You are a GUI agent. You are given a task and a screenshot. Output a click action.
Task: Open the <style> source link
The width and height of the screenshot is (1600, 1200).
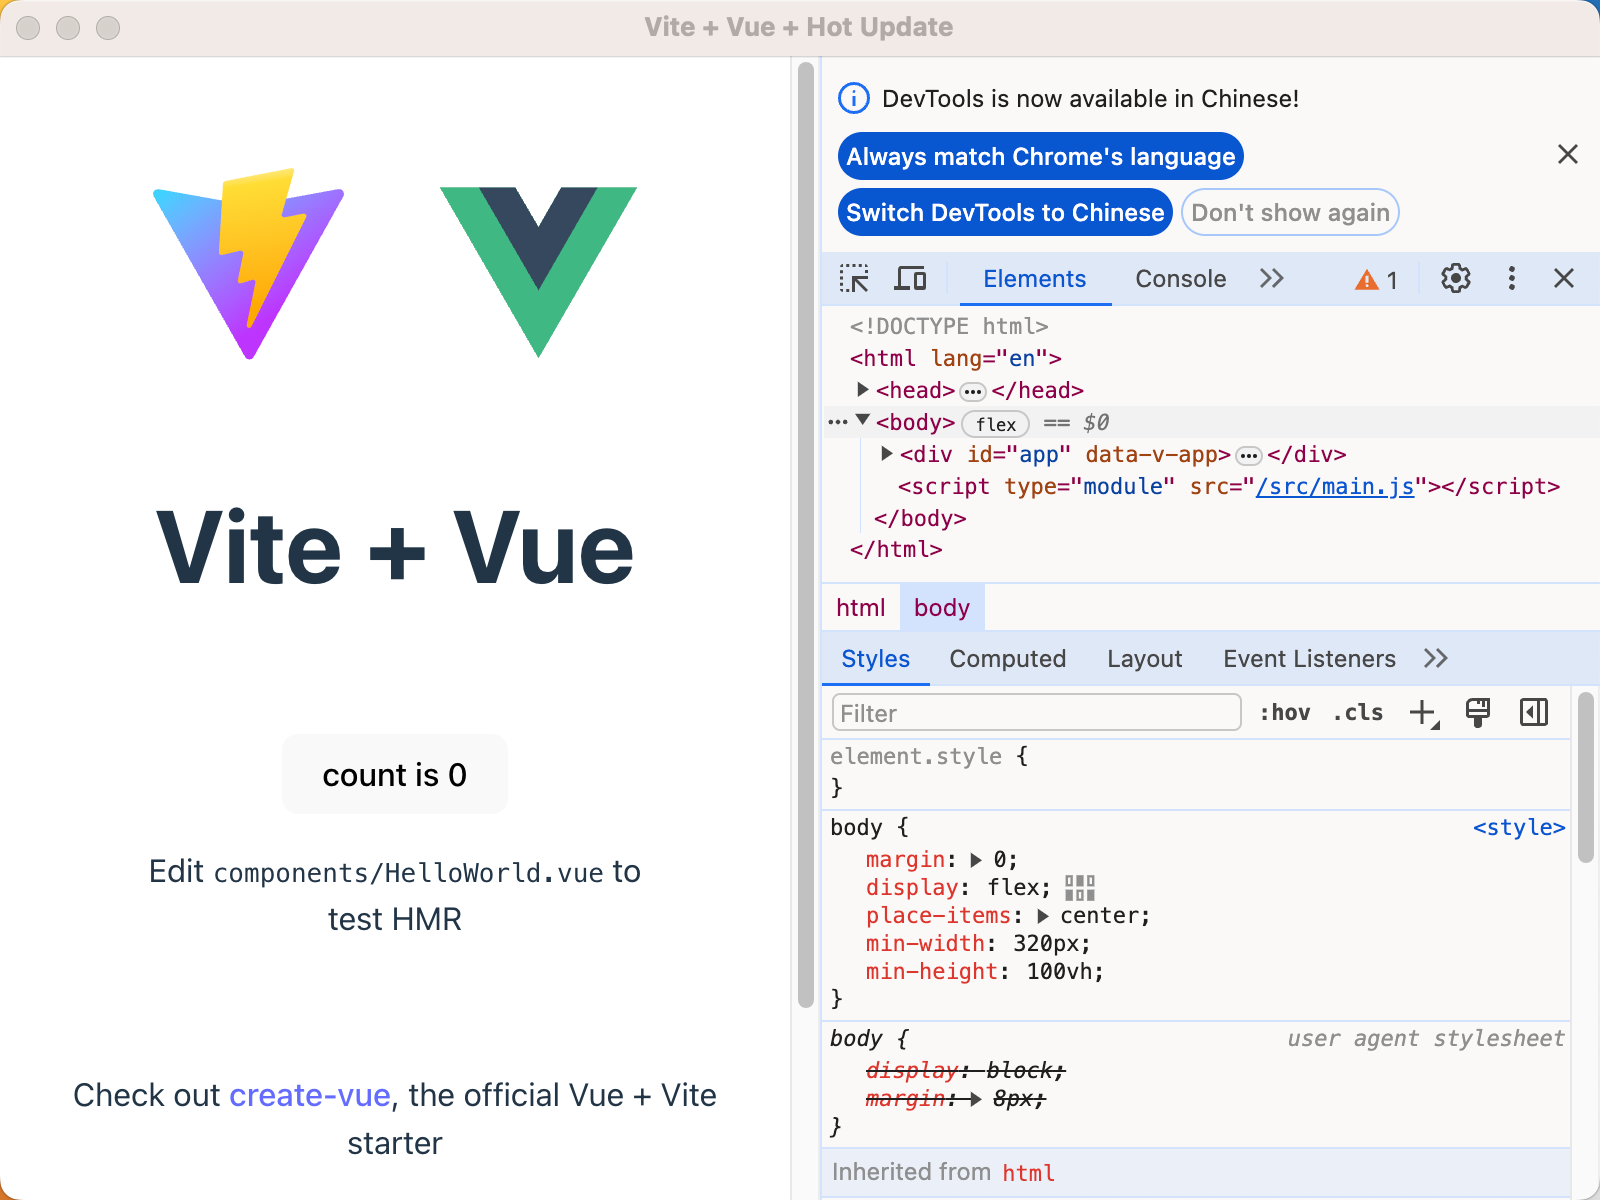[x=1518, y=827]
